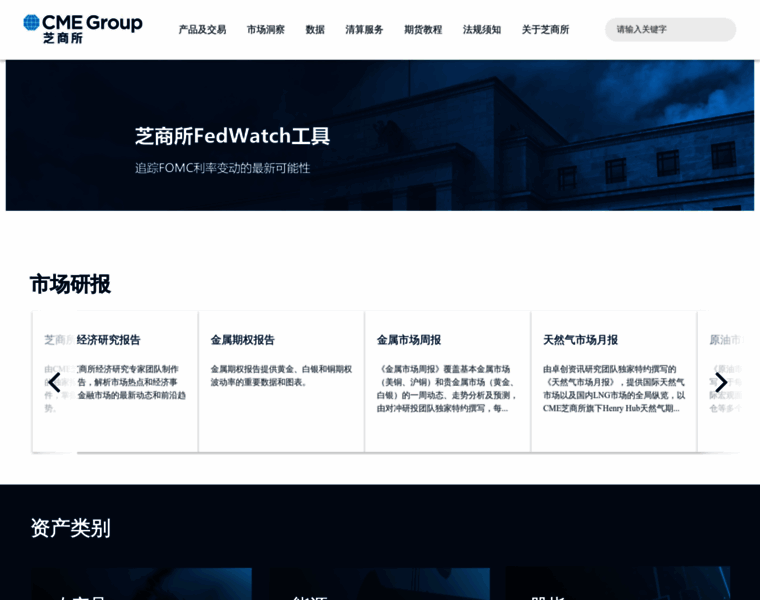Open the partially visible 原油 report card

click(x=719, y=381)
